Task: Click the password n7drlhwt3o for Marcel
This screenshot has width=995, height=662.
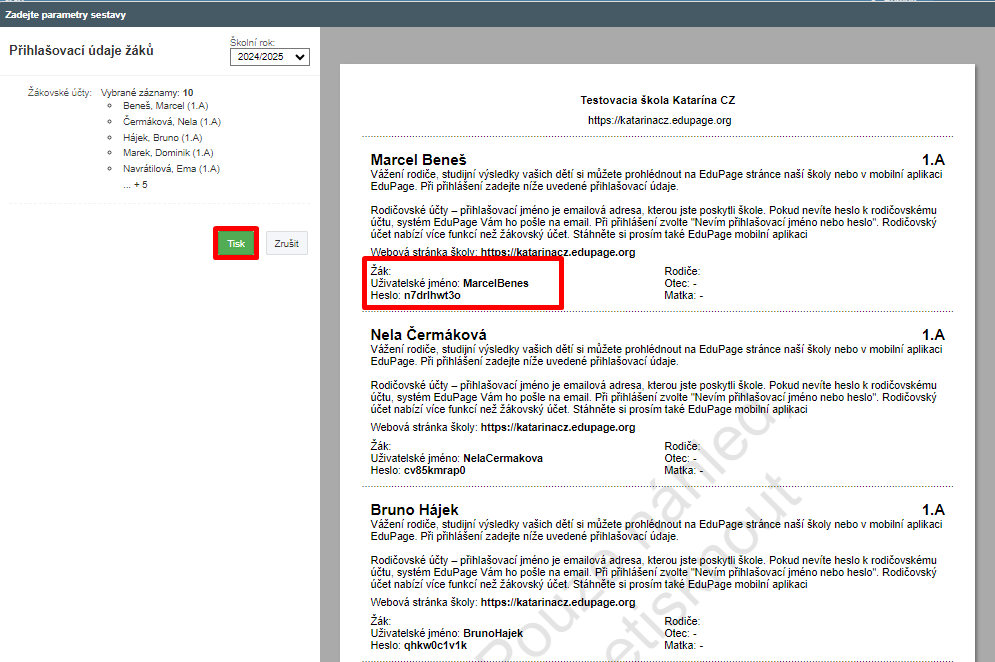Action: click(x=432, y=296)
